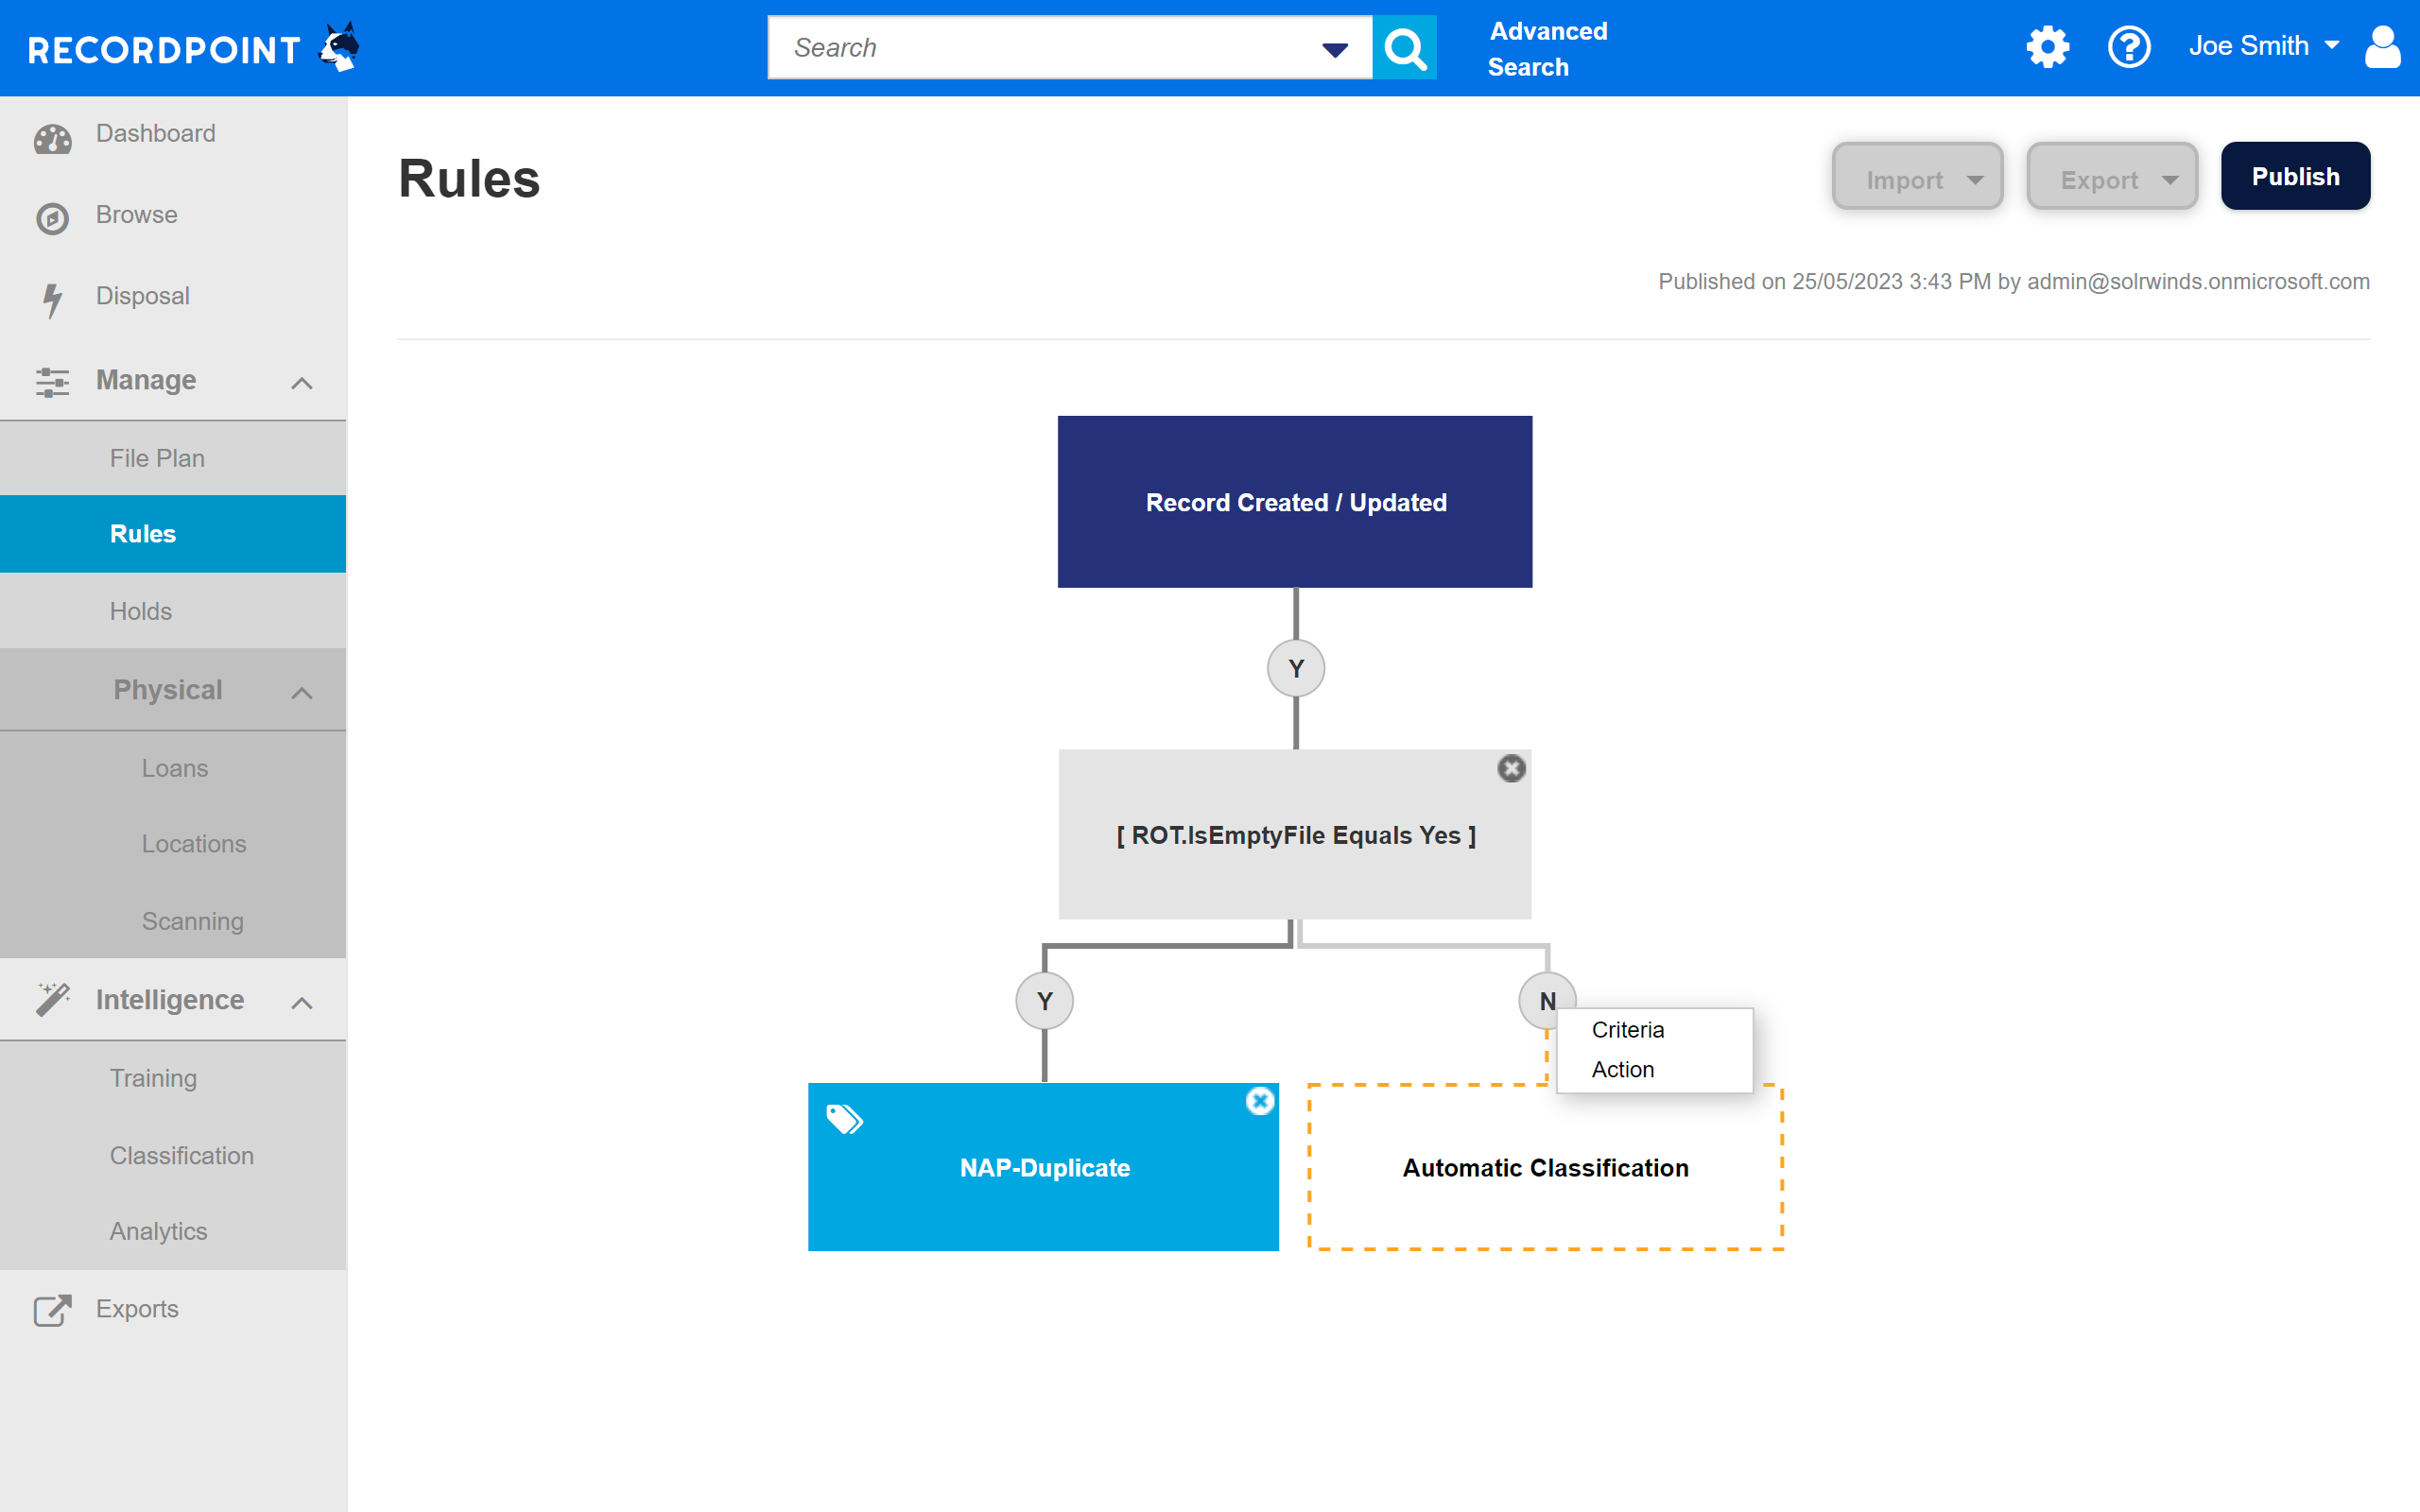This screenshot has width=2420, height=1512.
Task: Open settings gear icon
Action: pyautogui.click(x=2047, y=47)
